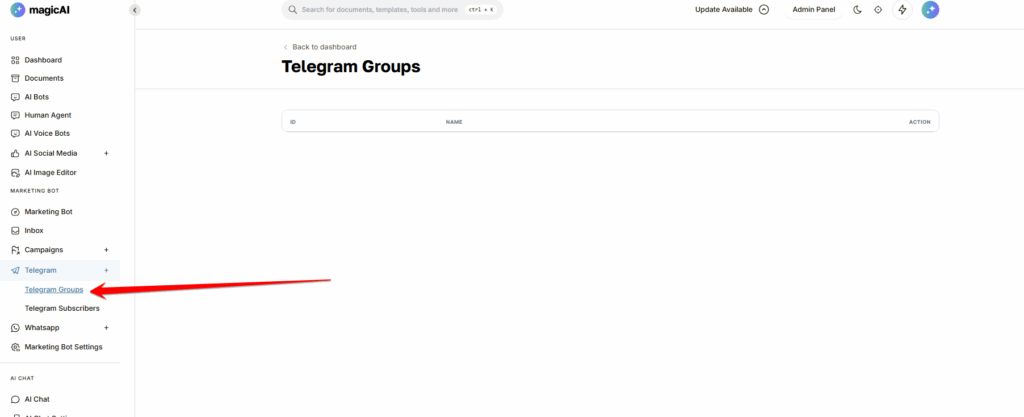Click the search magnifier icon
Viewport: 1024px width, 417px height.
coord(293,10)
